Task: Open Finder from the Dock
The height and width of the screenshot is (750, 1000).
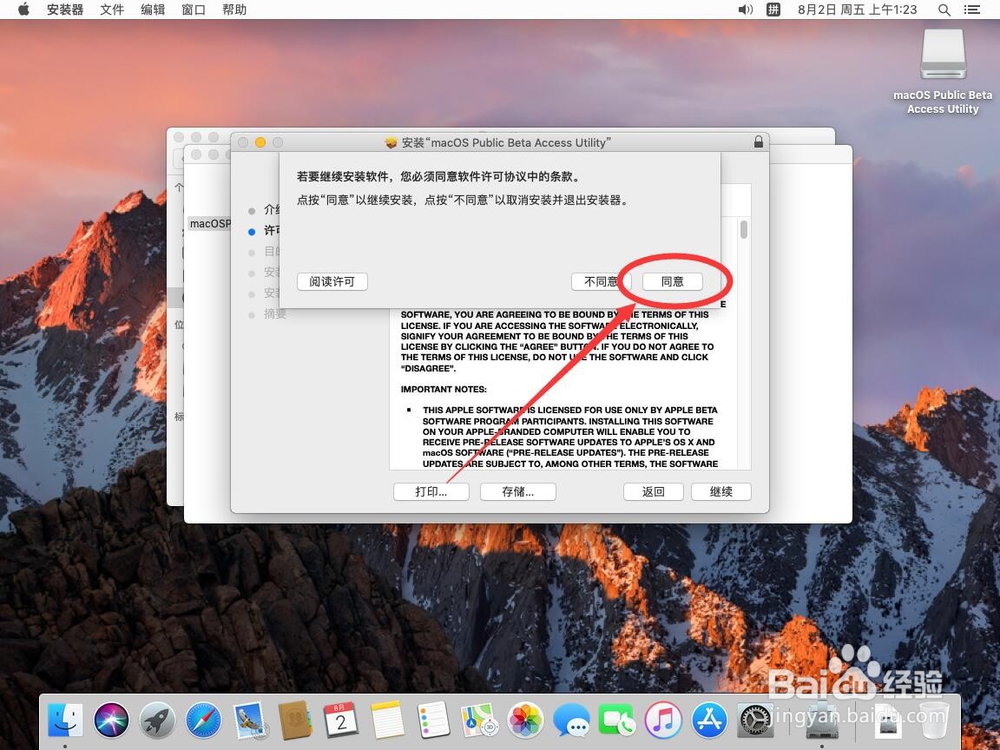Action: 65,721
